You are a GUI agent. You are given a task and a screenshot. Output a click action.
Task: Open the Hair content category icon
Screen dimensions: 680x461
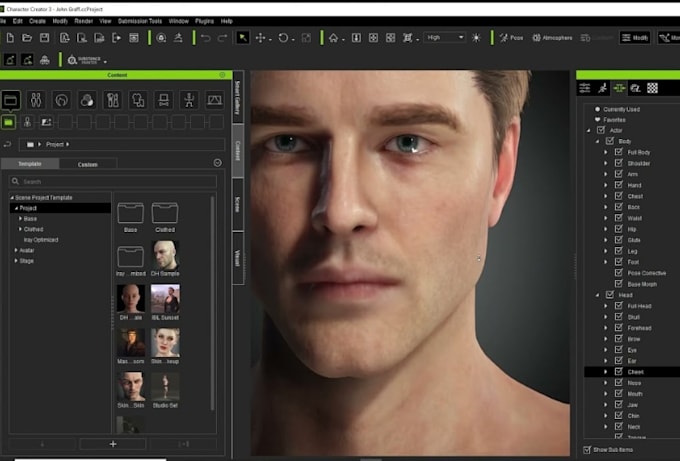tap(62, 100)
